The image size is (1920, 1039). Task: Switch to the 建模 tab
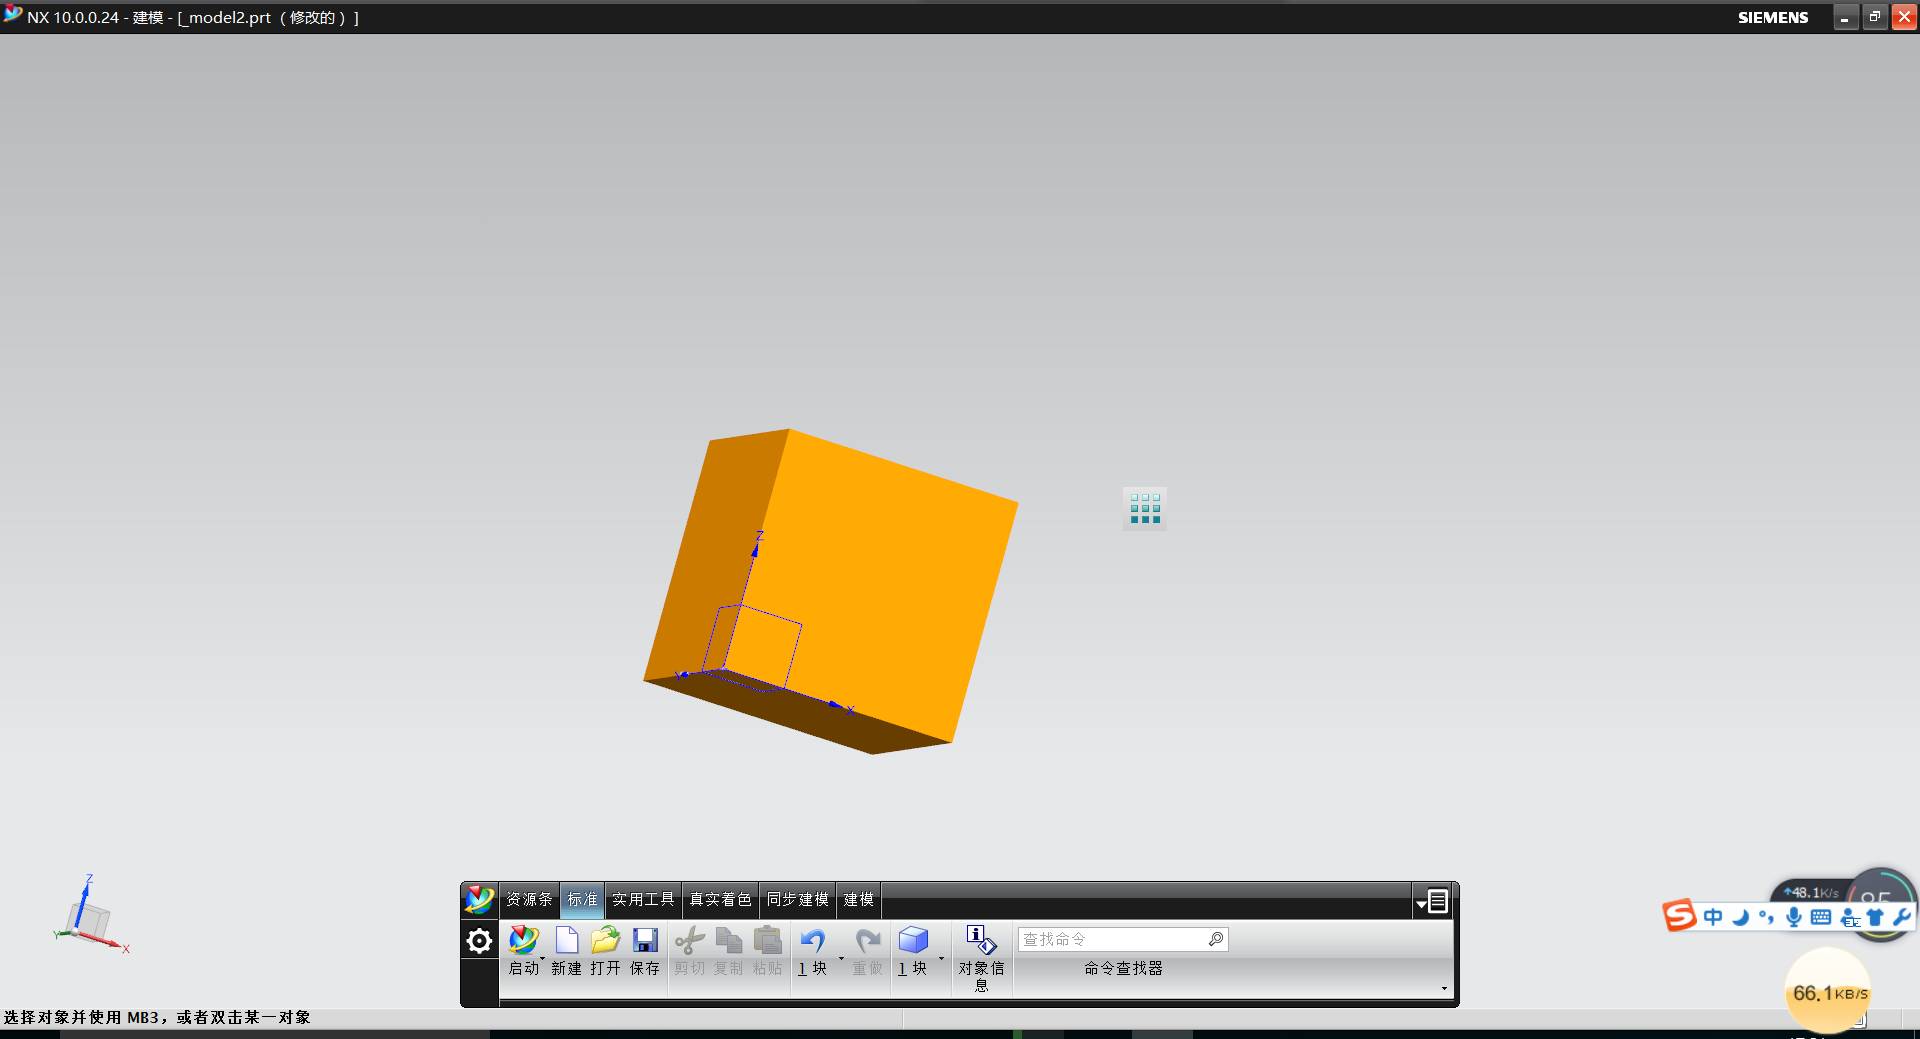[859, 900]
